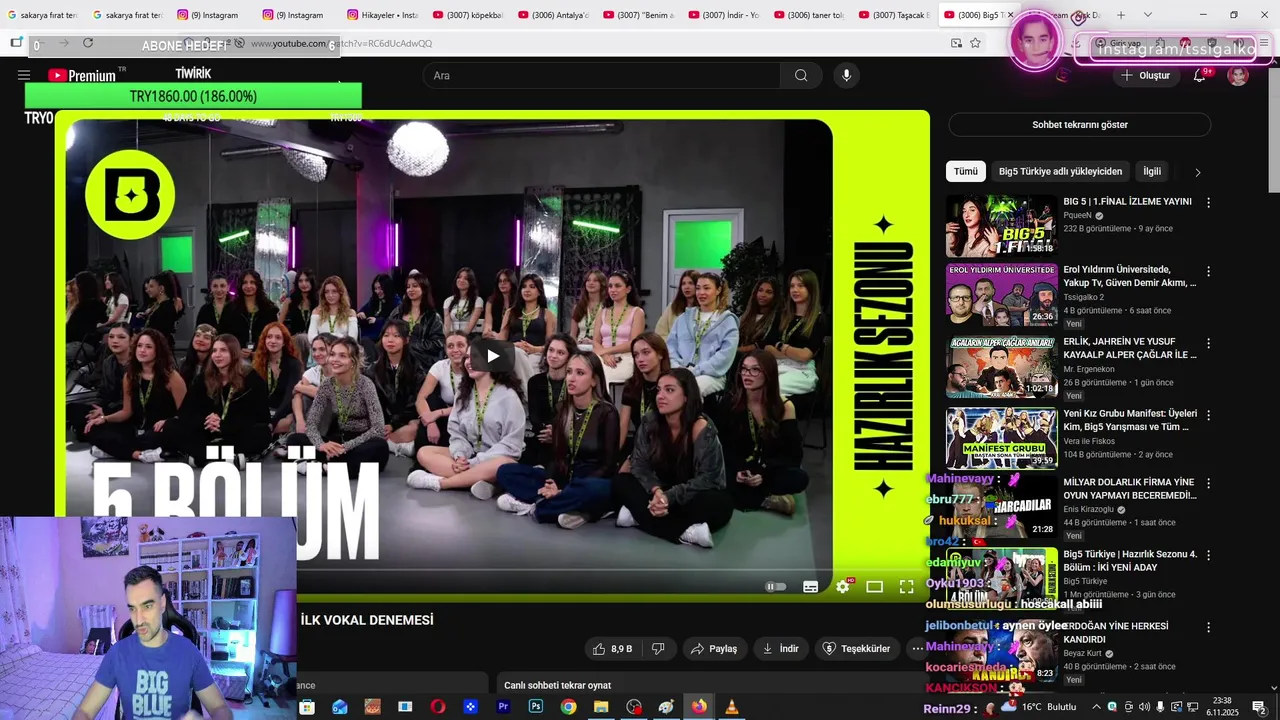Toggle subtitles/closed captions in the player
This screenshot has width=1280, height=720.
[811, 587]
